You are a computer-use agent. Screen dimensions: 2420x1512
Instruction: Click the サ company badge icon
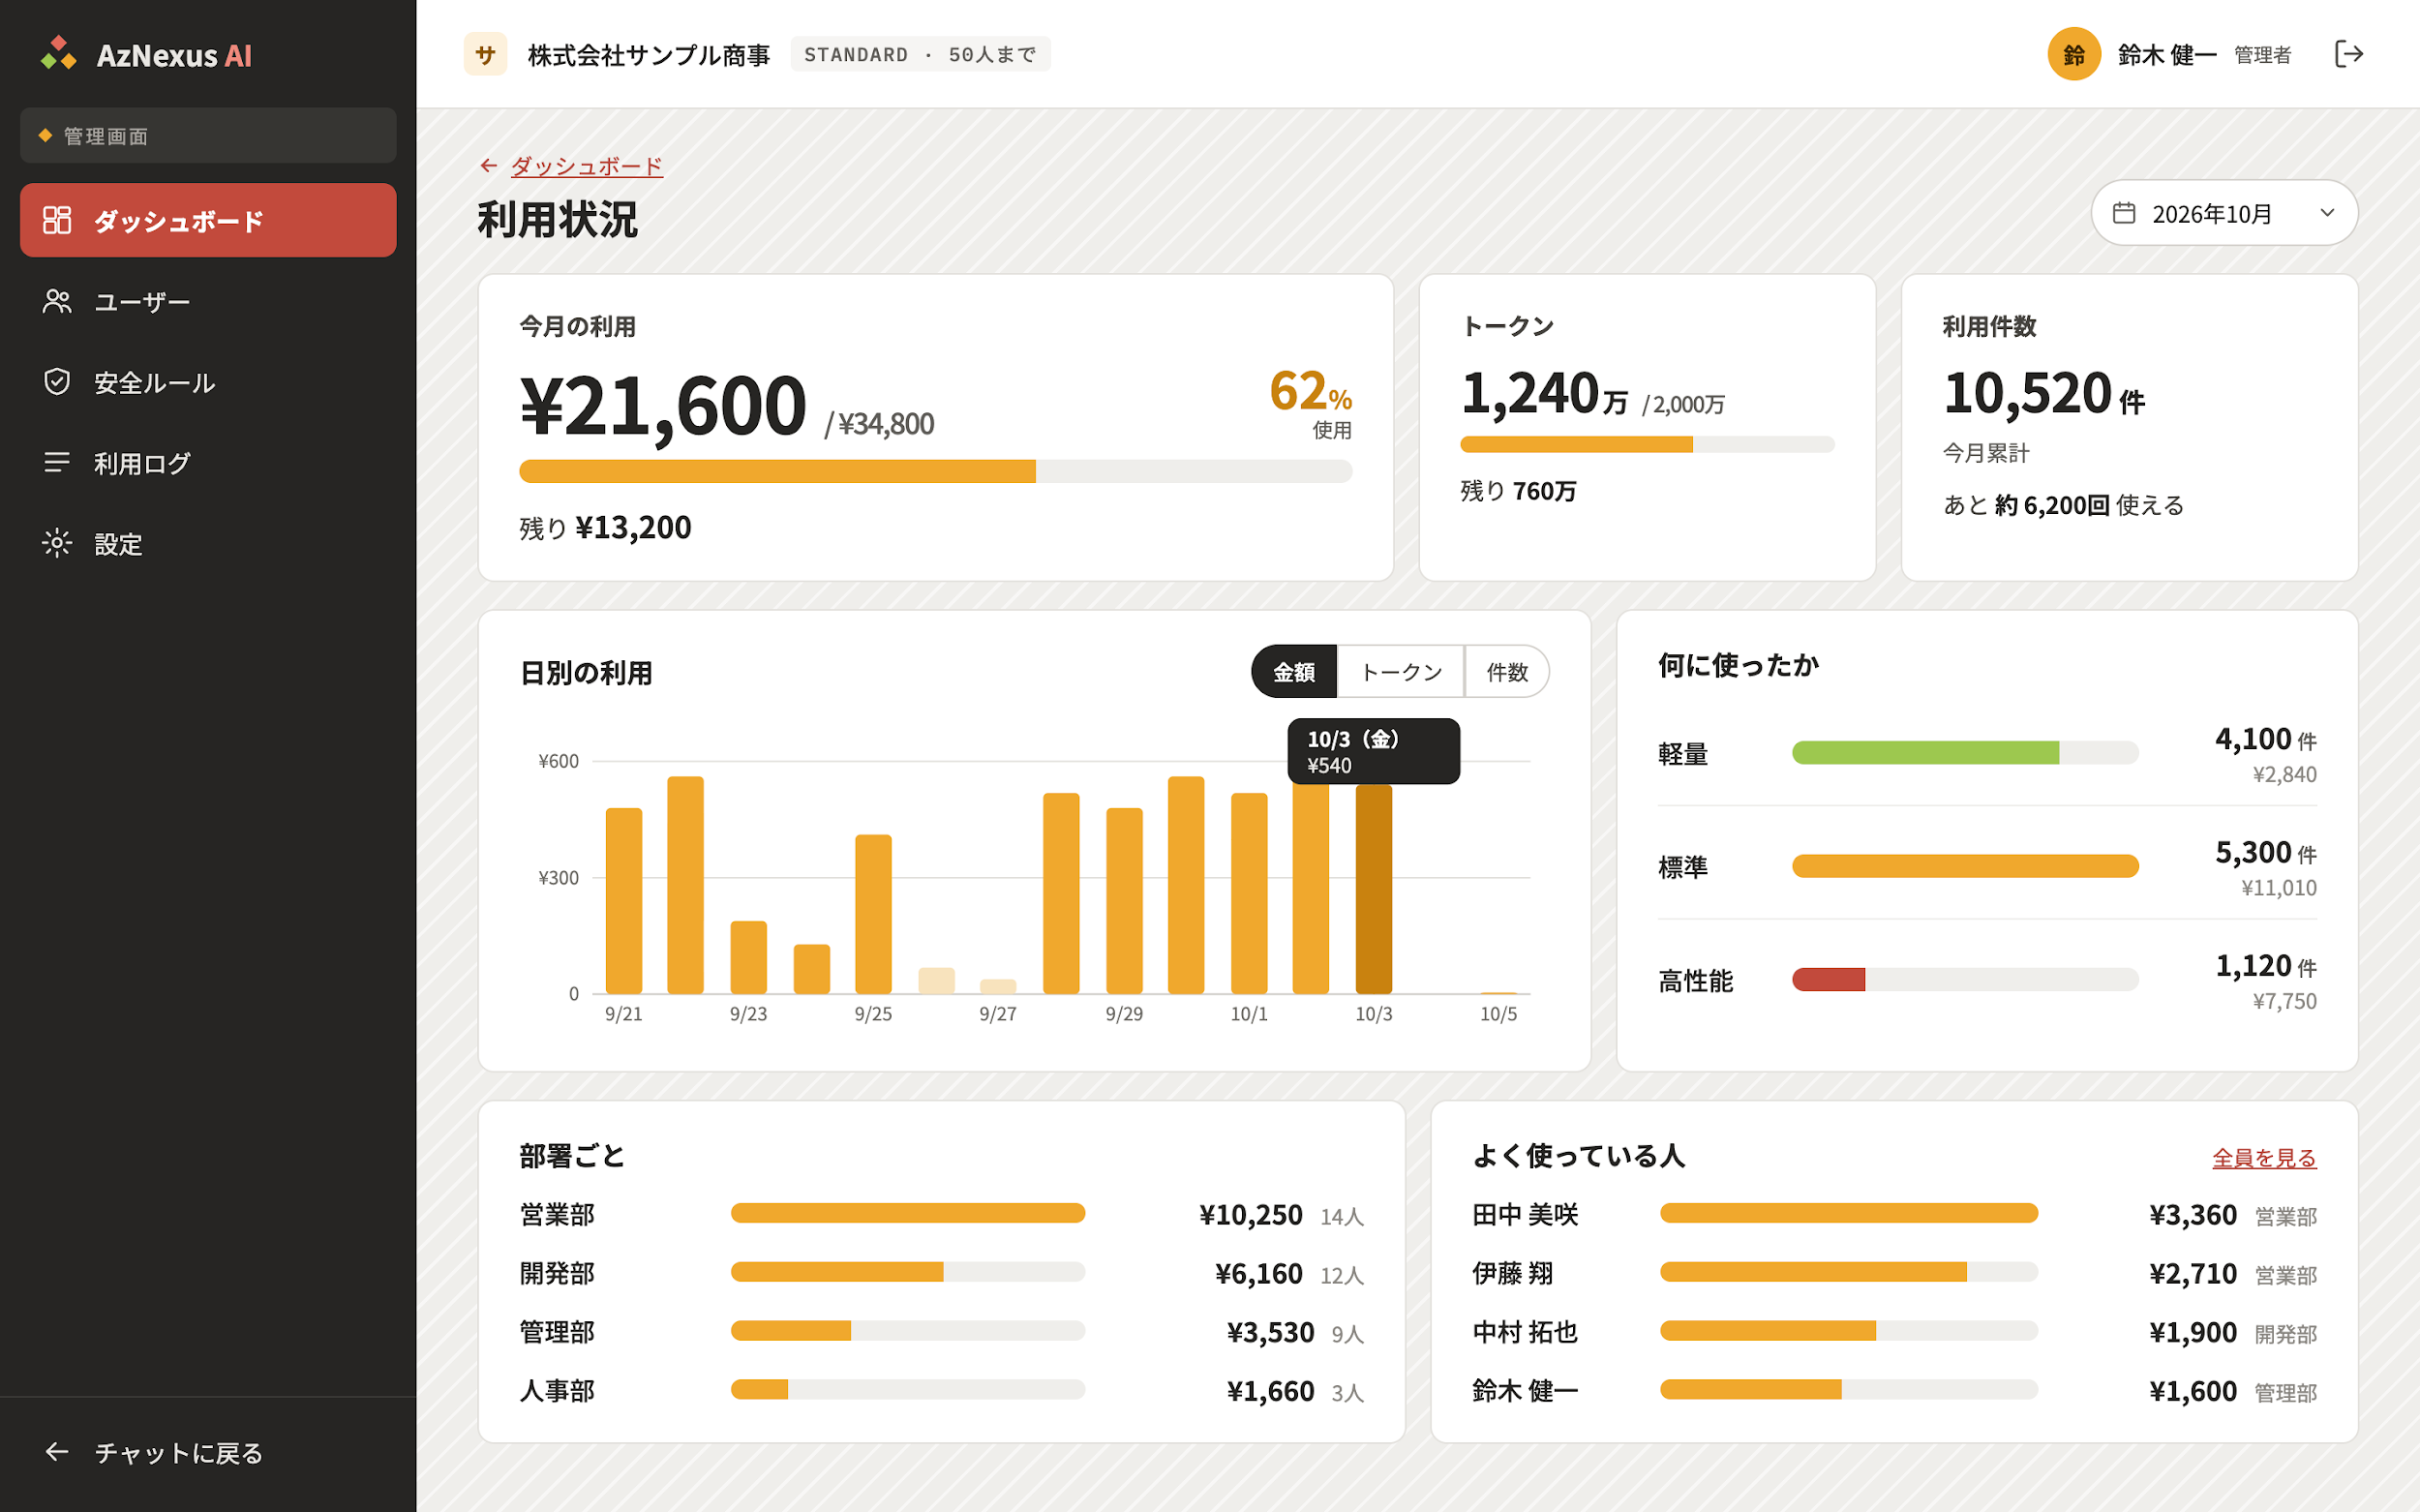(485, 54)
